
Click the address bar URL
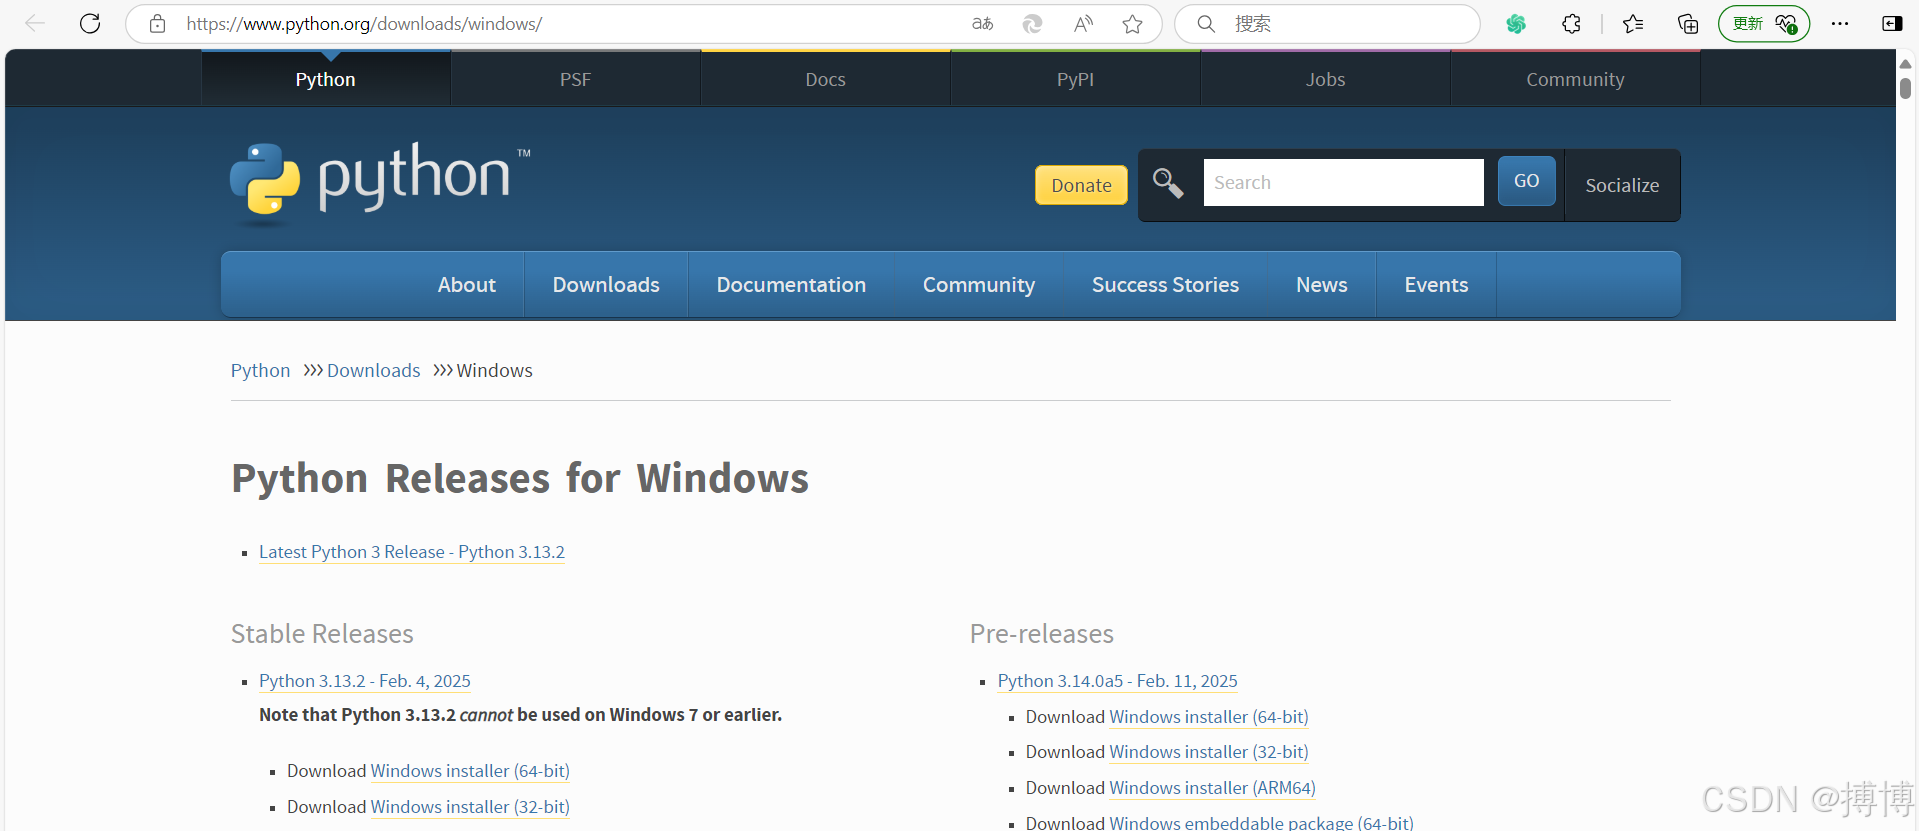point(364,24)
